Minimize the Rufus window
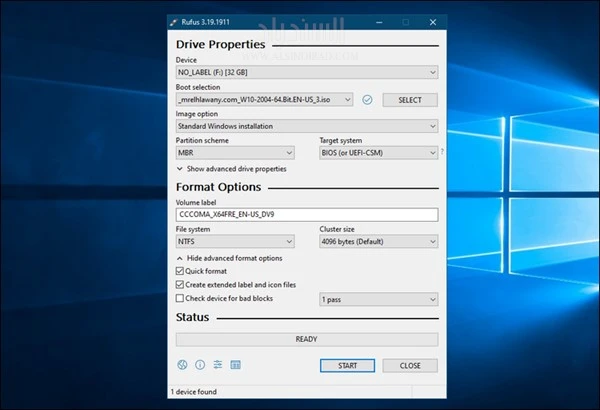Viewport: 600px width, 410px height. click(379, 22)
